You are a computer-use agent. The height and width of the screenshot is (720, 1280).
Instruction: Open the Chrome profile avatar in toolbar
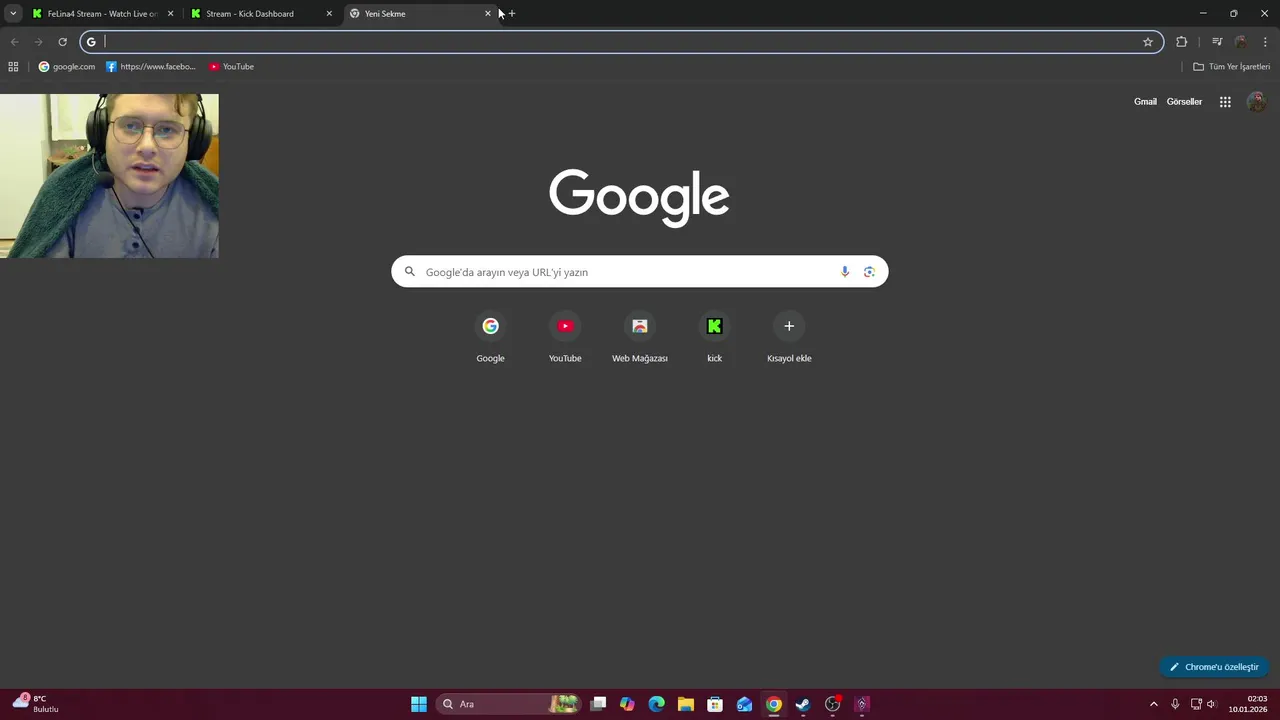[x=1241, y=42]
